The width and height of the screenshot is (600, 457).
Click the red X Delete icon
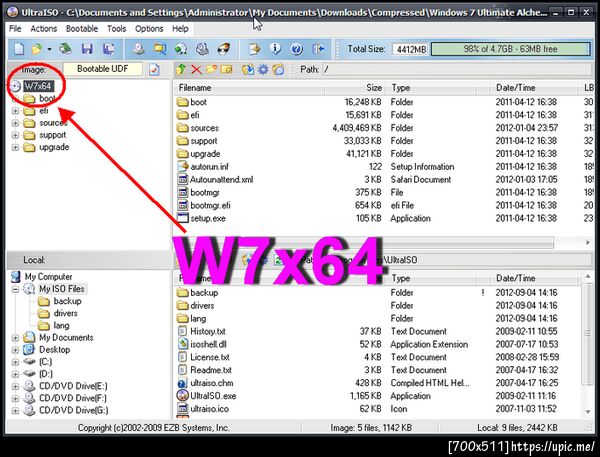(196, 69)
